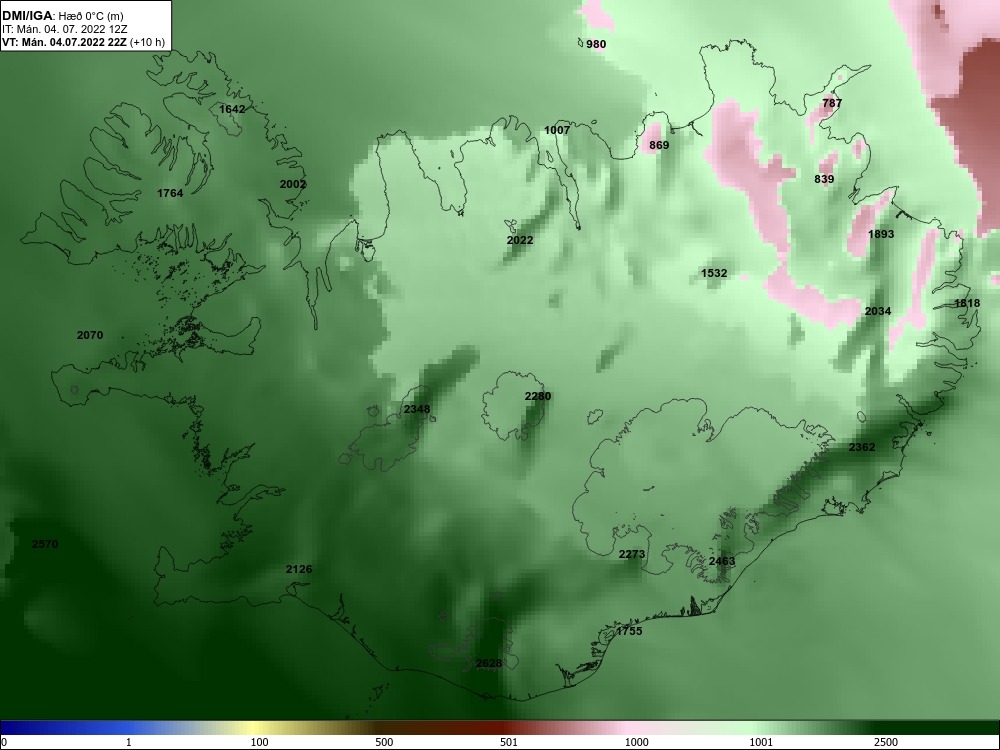
Task: Click the 1818 label on the east coast
Action: point(967,303)
